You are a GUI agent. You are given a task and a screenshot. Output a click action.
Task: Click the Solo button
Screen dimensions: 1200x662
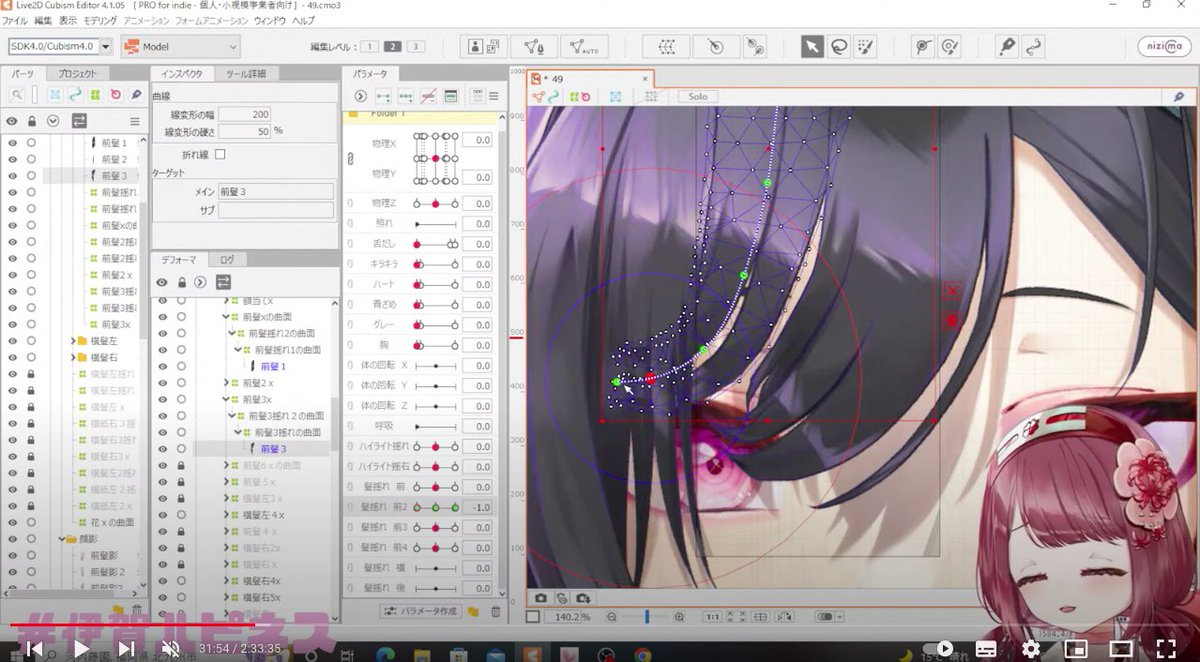coord(697,96)
